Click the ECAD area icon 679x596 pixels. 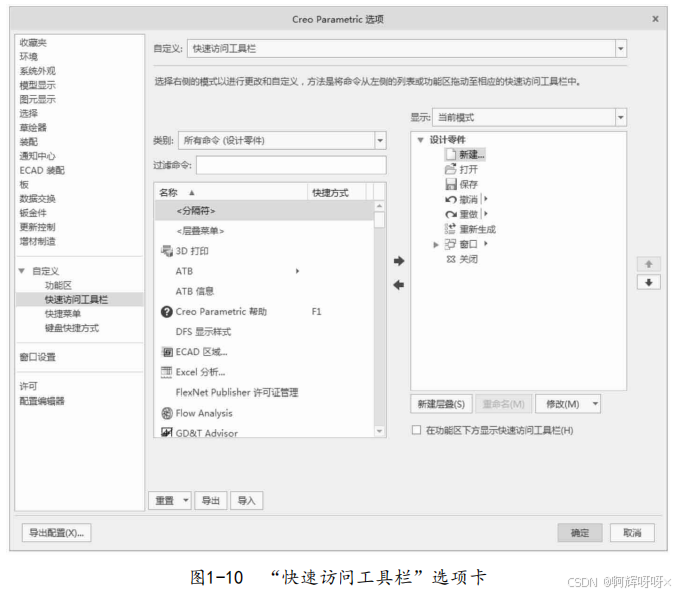click(x=167, y=352)
